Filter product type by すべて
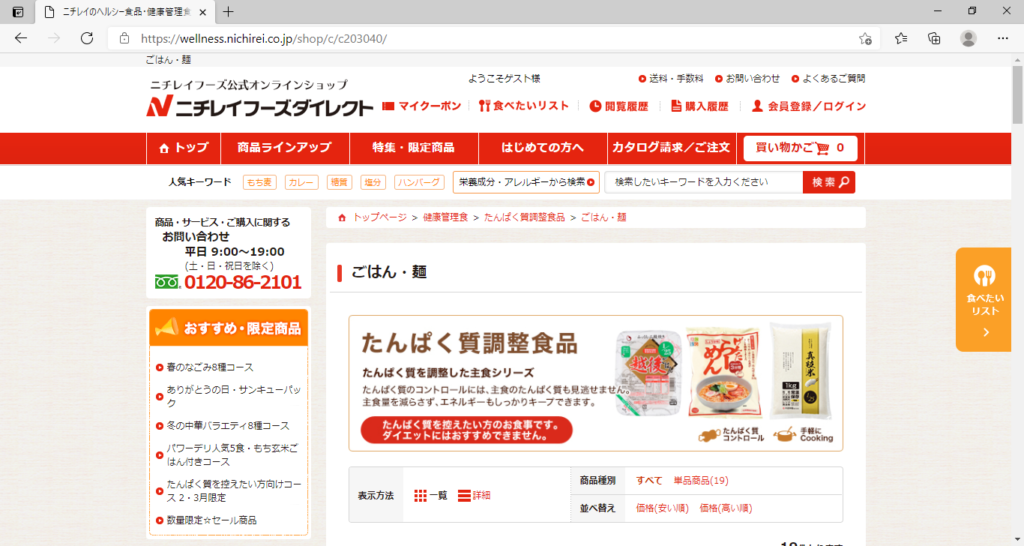 coord(649,481)
